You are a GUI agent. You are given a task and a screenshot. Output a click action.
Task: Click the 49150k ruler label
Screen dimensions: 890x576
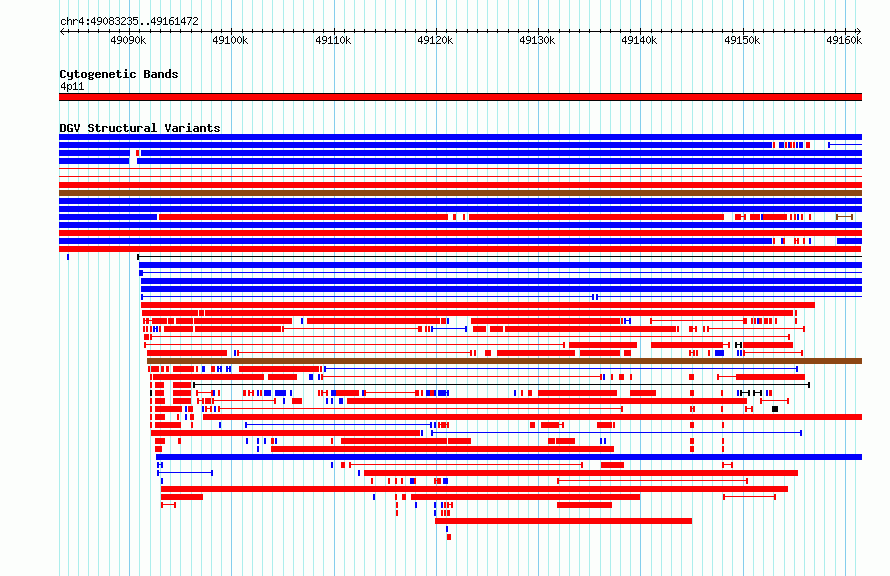tap(742, 40)
